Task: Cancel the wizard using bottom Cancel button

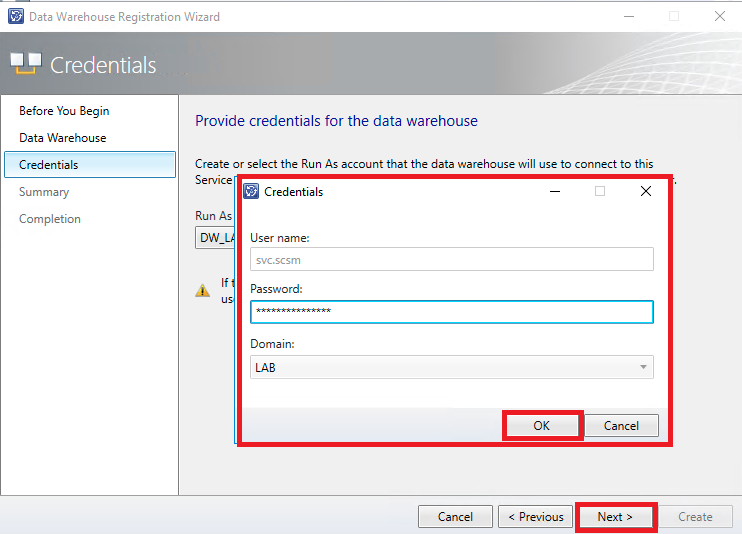Action: [455, 517]
